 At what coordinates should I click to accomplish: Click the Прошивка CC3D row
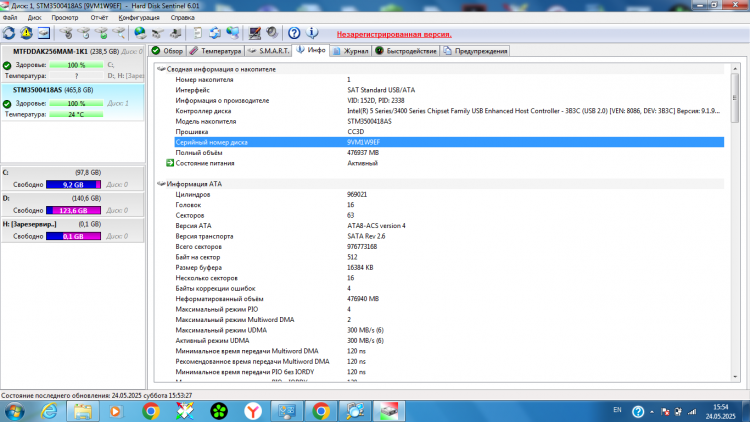coord(449,132)
